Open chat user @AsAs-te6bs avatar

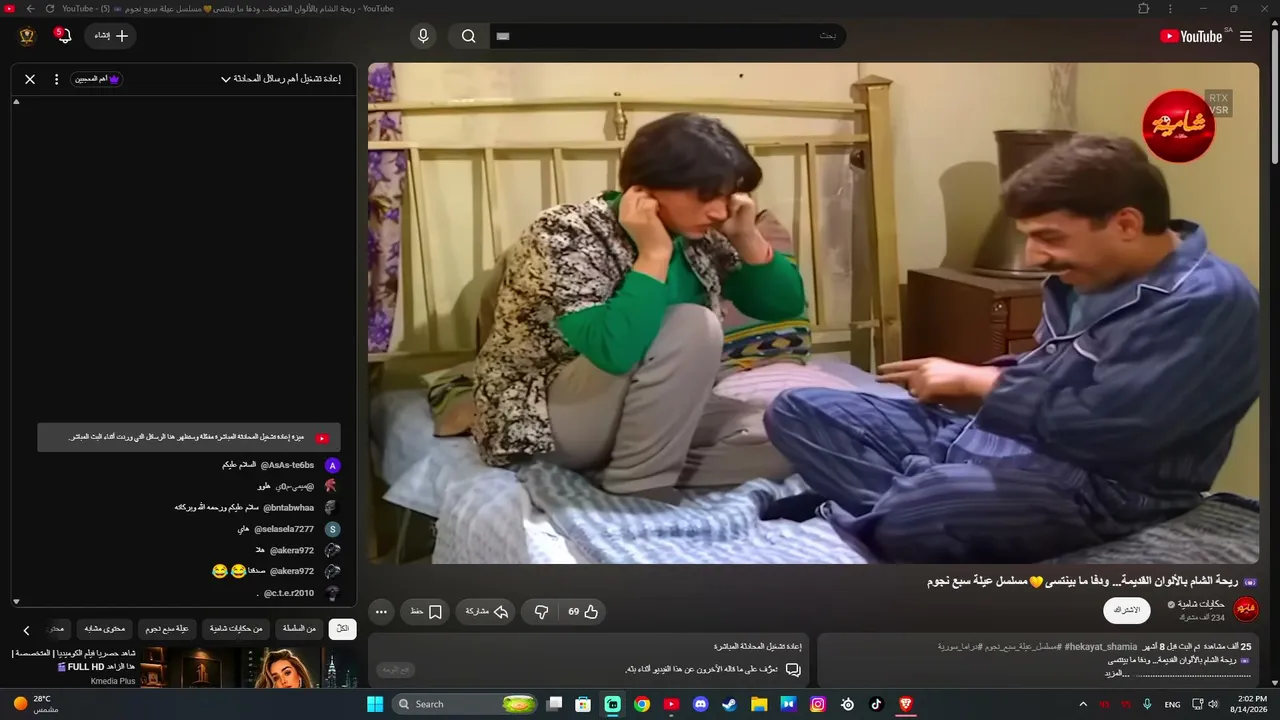[x=333, y=465]
